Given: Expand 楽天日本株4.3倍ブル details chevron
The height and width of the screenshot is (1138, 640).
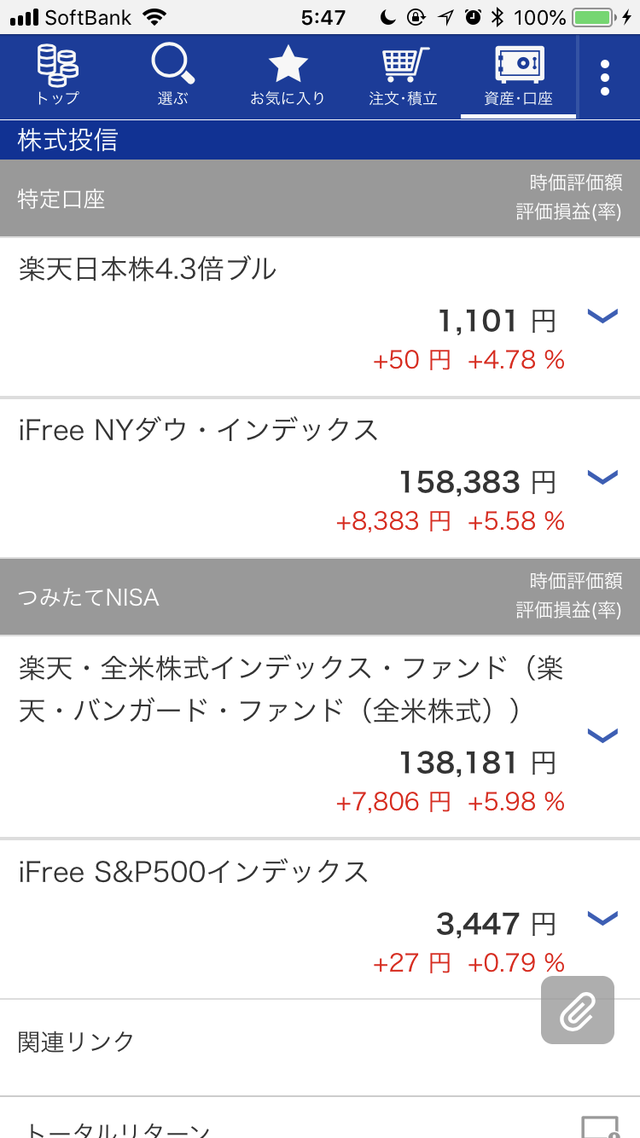Looking at the screenshot, I should pyautogui.click(x=602, y=315).
